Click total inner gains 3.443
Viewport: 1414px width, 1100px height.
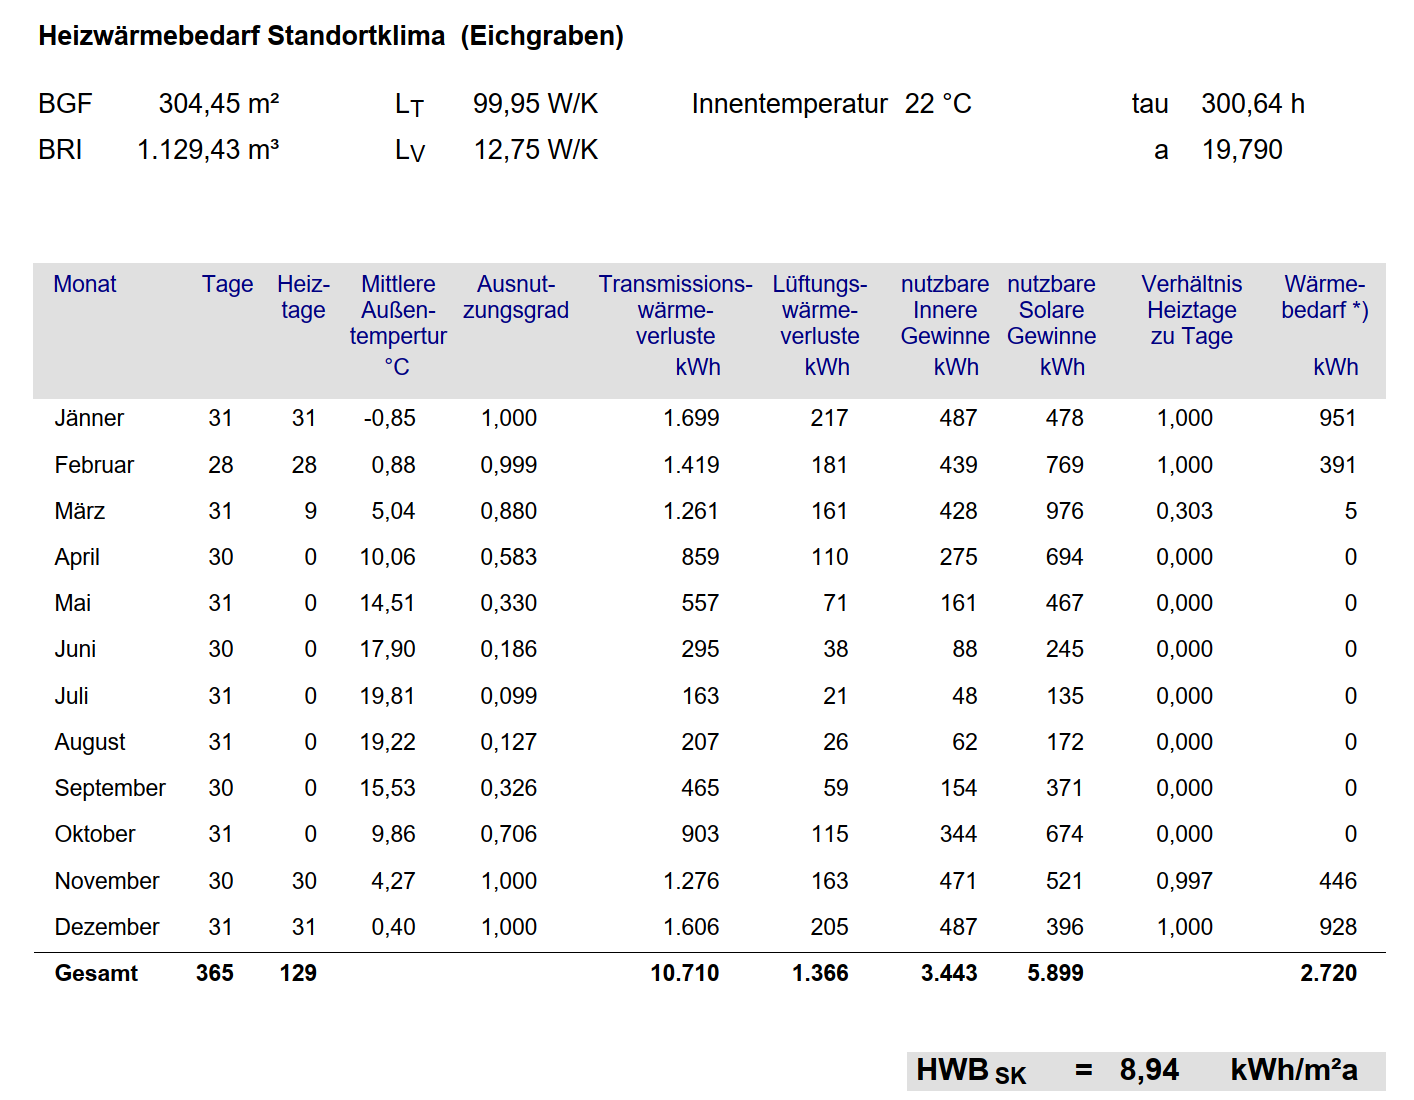pos(949,973)
